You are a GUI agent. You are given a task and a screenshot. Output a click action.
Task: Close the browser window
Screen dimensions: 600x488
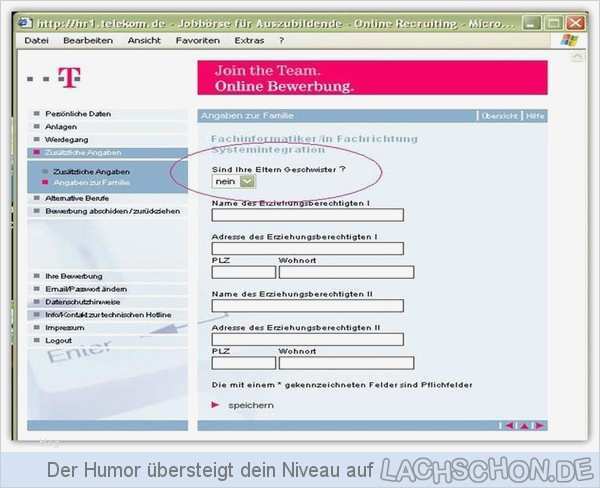coord(576,23)
